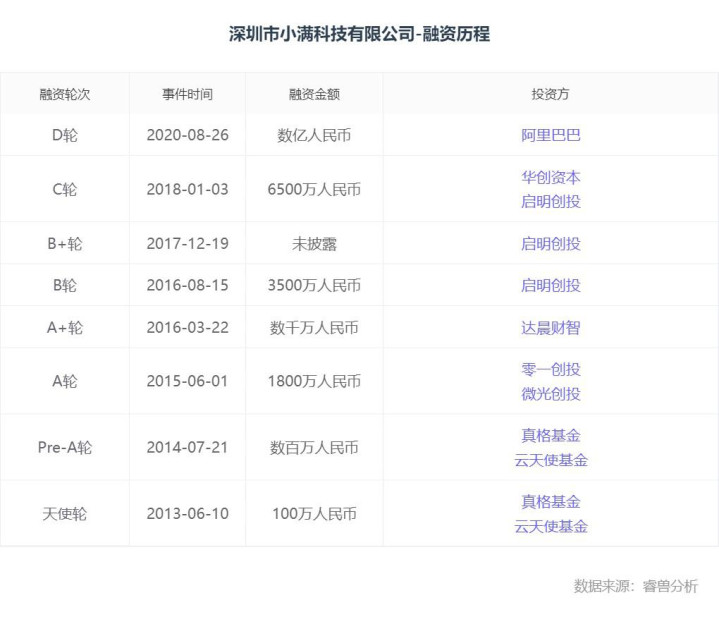Click the date 2017-12-19

click(187, 243)
